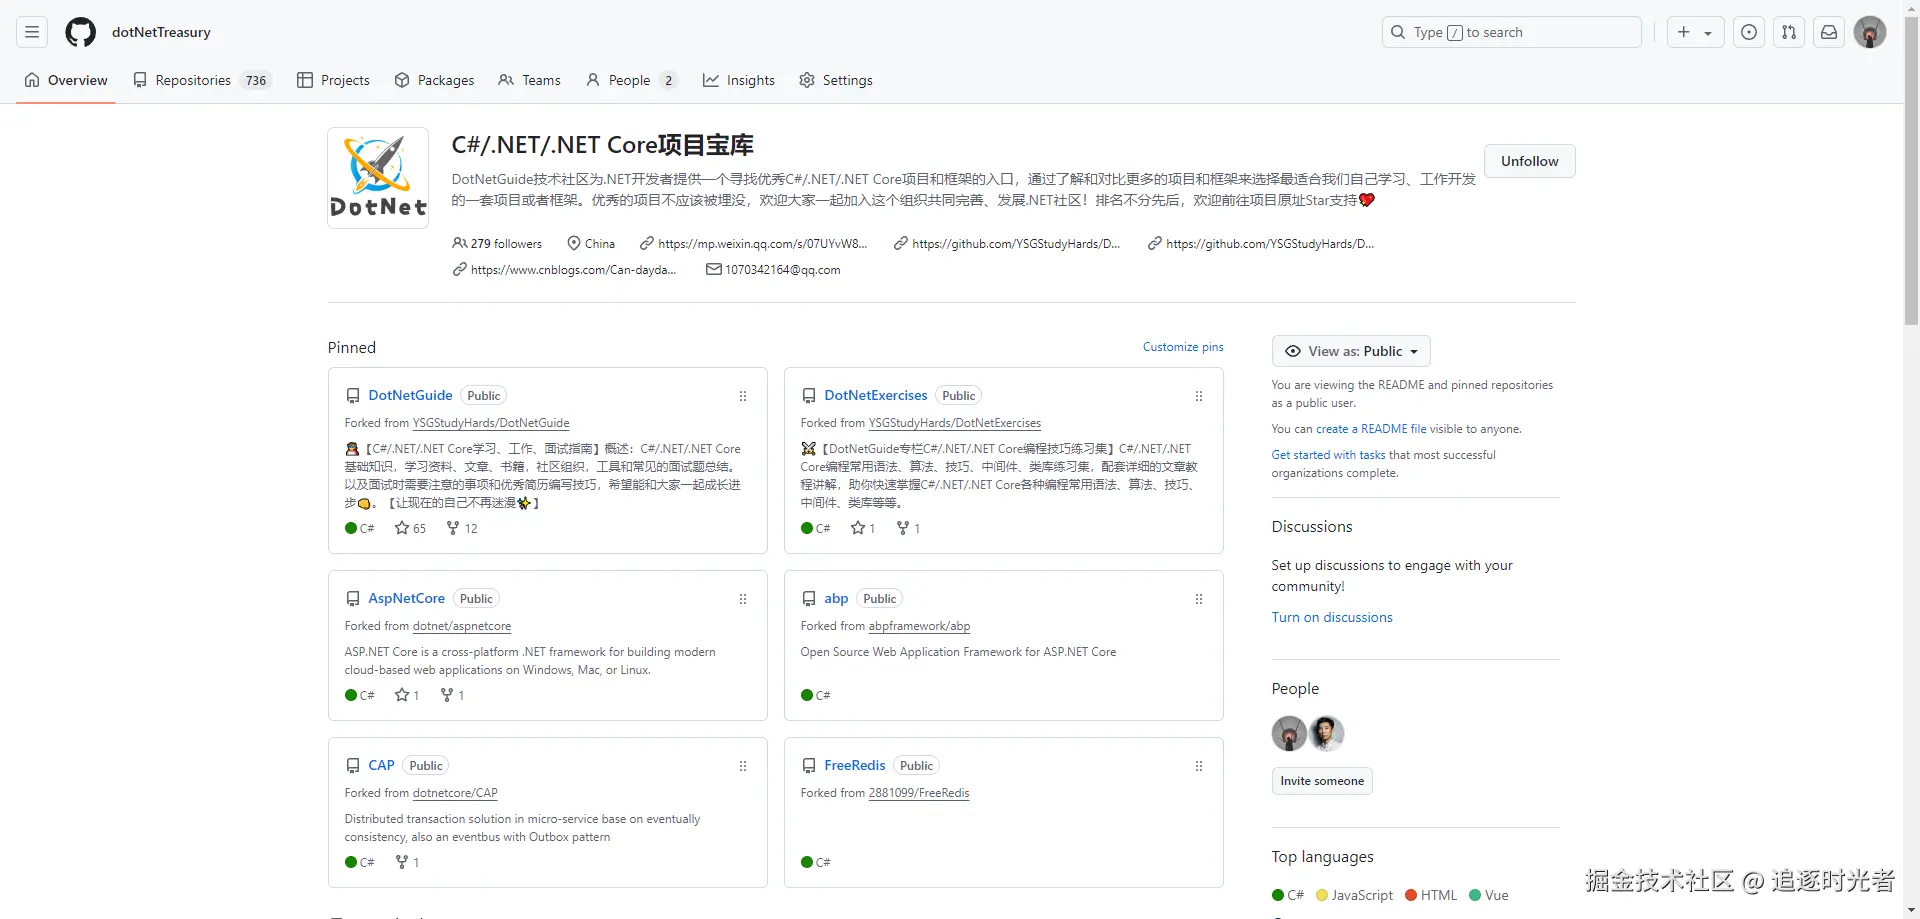Open fork source dotnetcore/CAP
This screenshot has height=919, width=1920.
[455, 793]
